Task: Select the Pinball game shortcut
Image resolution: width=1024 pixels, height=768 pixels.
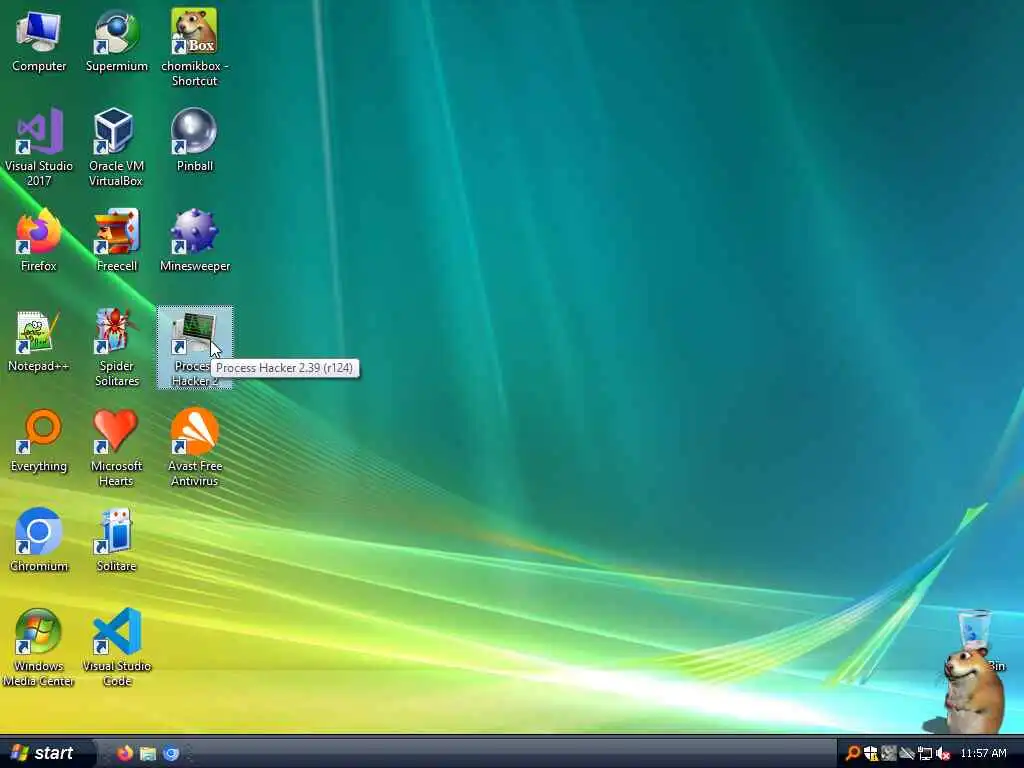Action: tap(194, 141)
